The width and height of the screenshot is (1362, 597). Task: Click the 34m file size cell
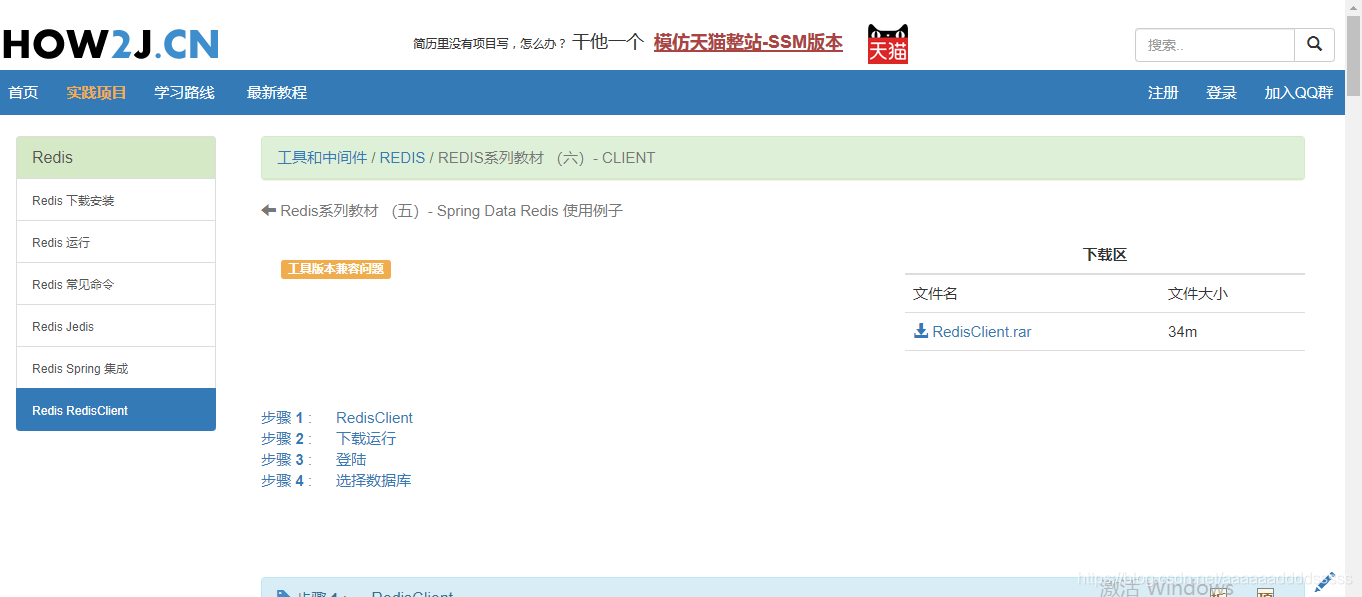pyautogui.click(x=1182, y=331)
